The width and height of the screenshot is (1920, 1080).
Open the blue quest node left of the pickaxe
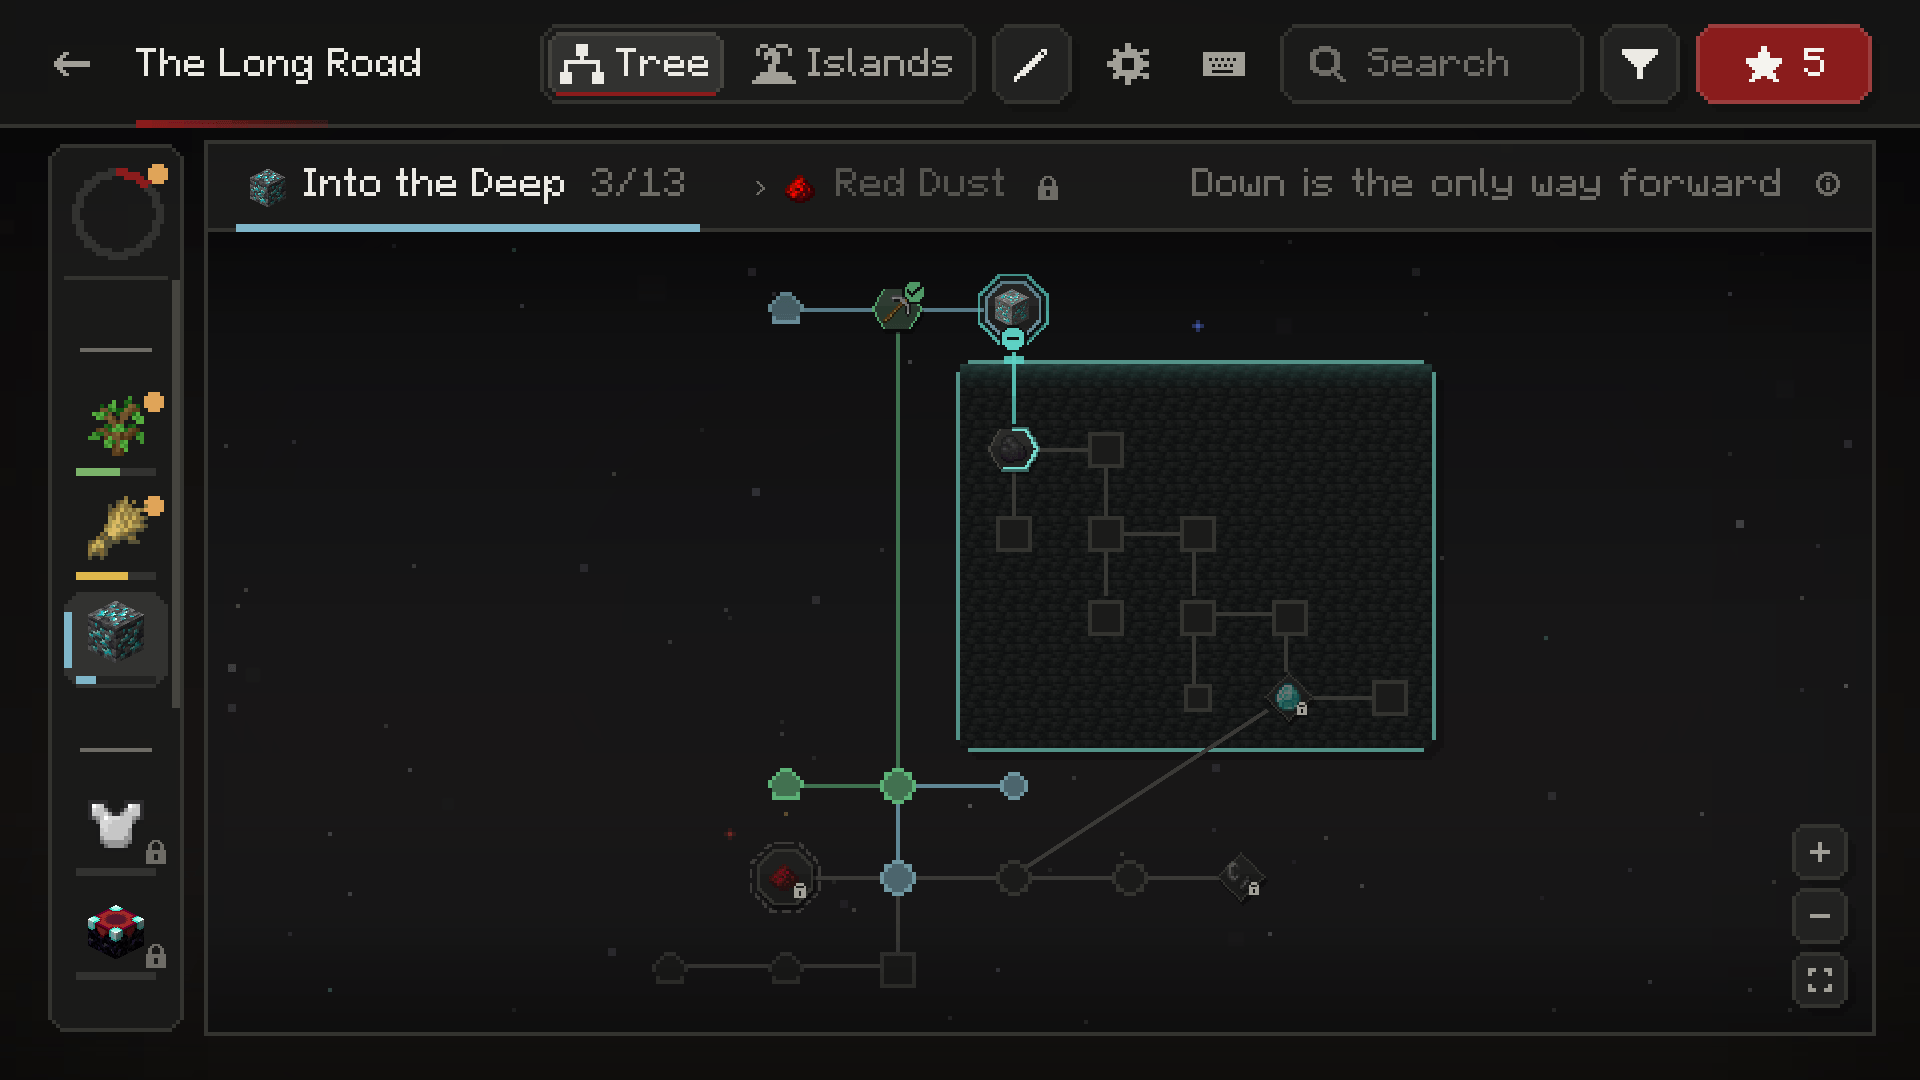786,309
